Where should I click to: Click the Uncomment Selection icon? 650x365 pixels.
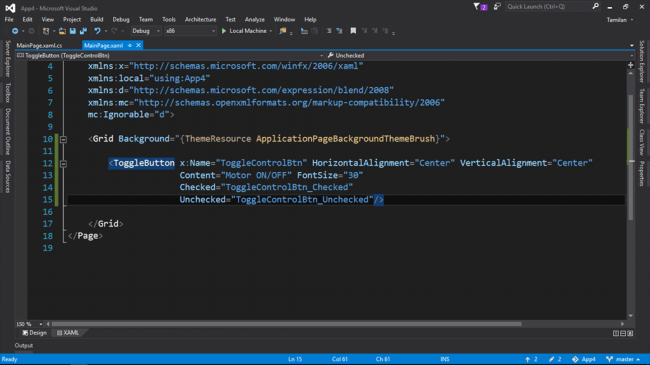339,31
